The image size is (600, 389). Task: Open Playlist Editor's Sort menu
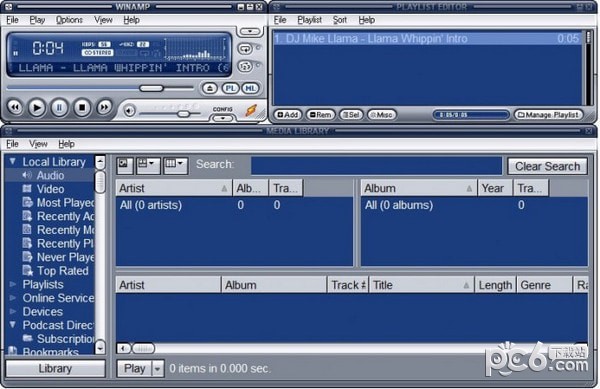[340, 20]
